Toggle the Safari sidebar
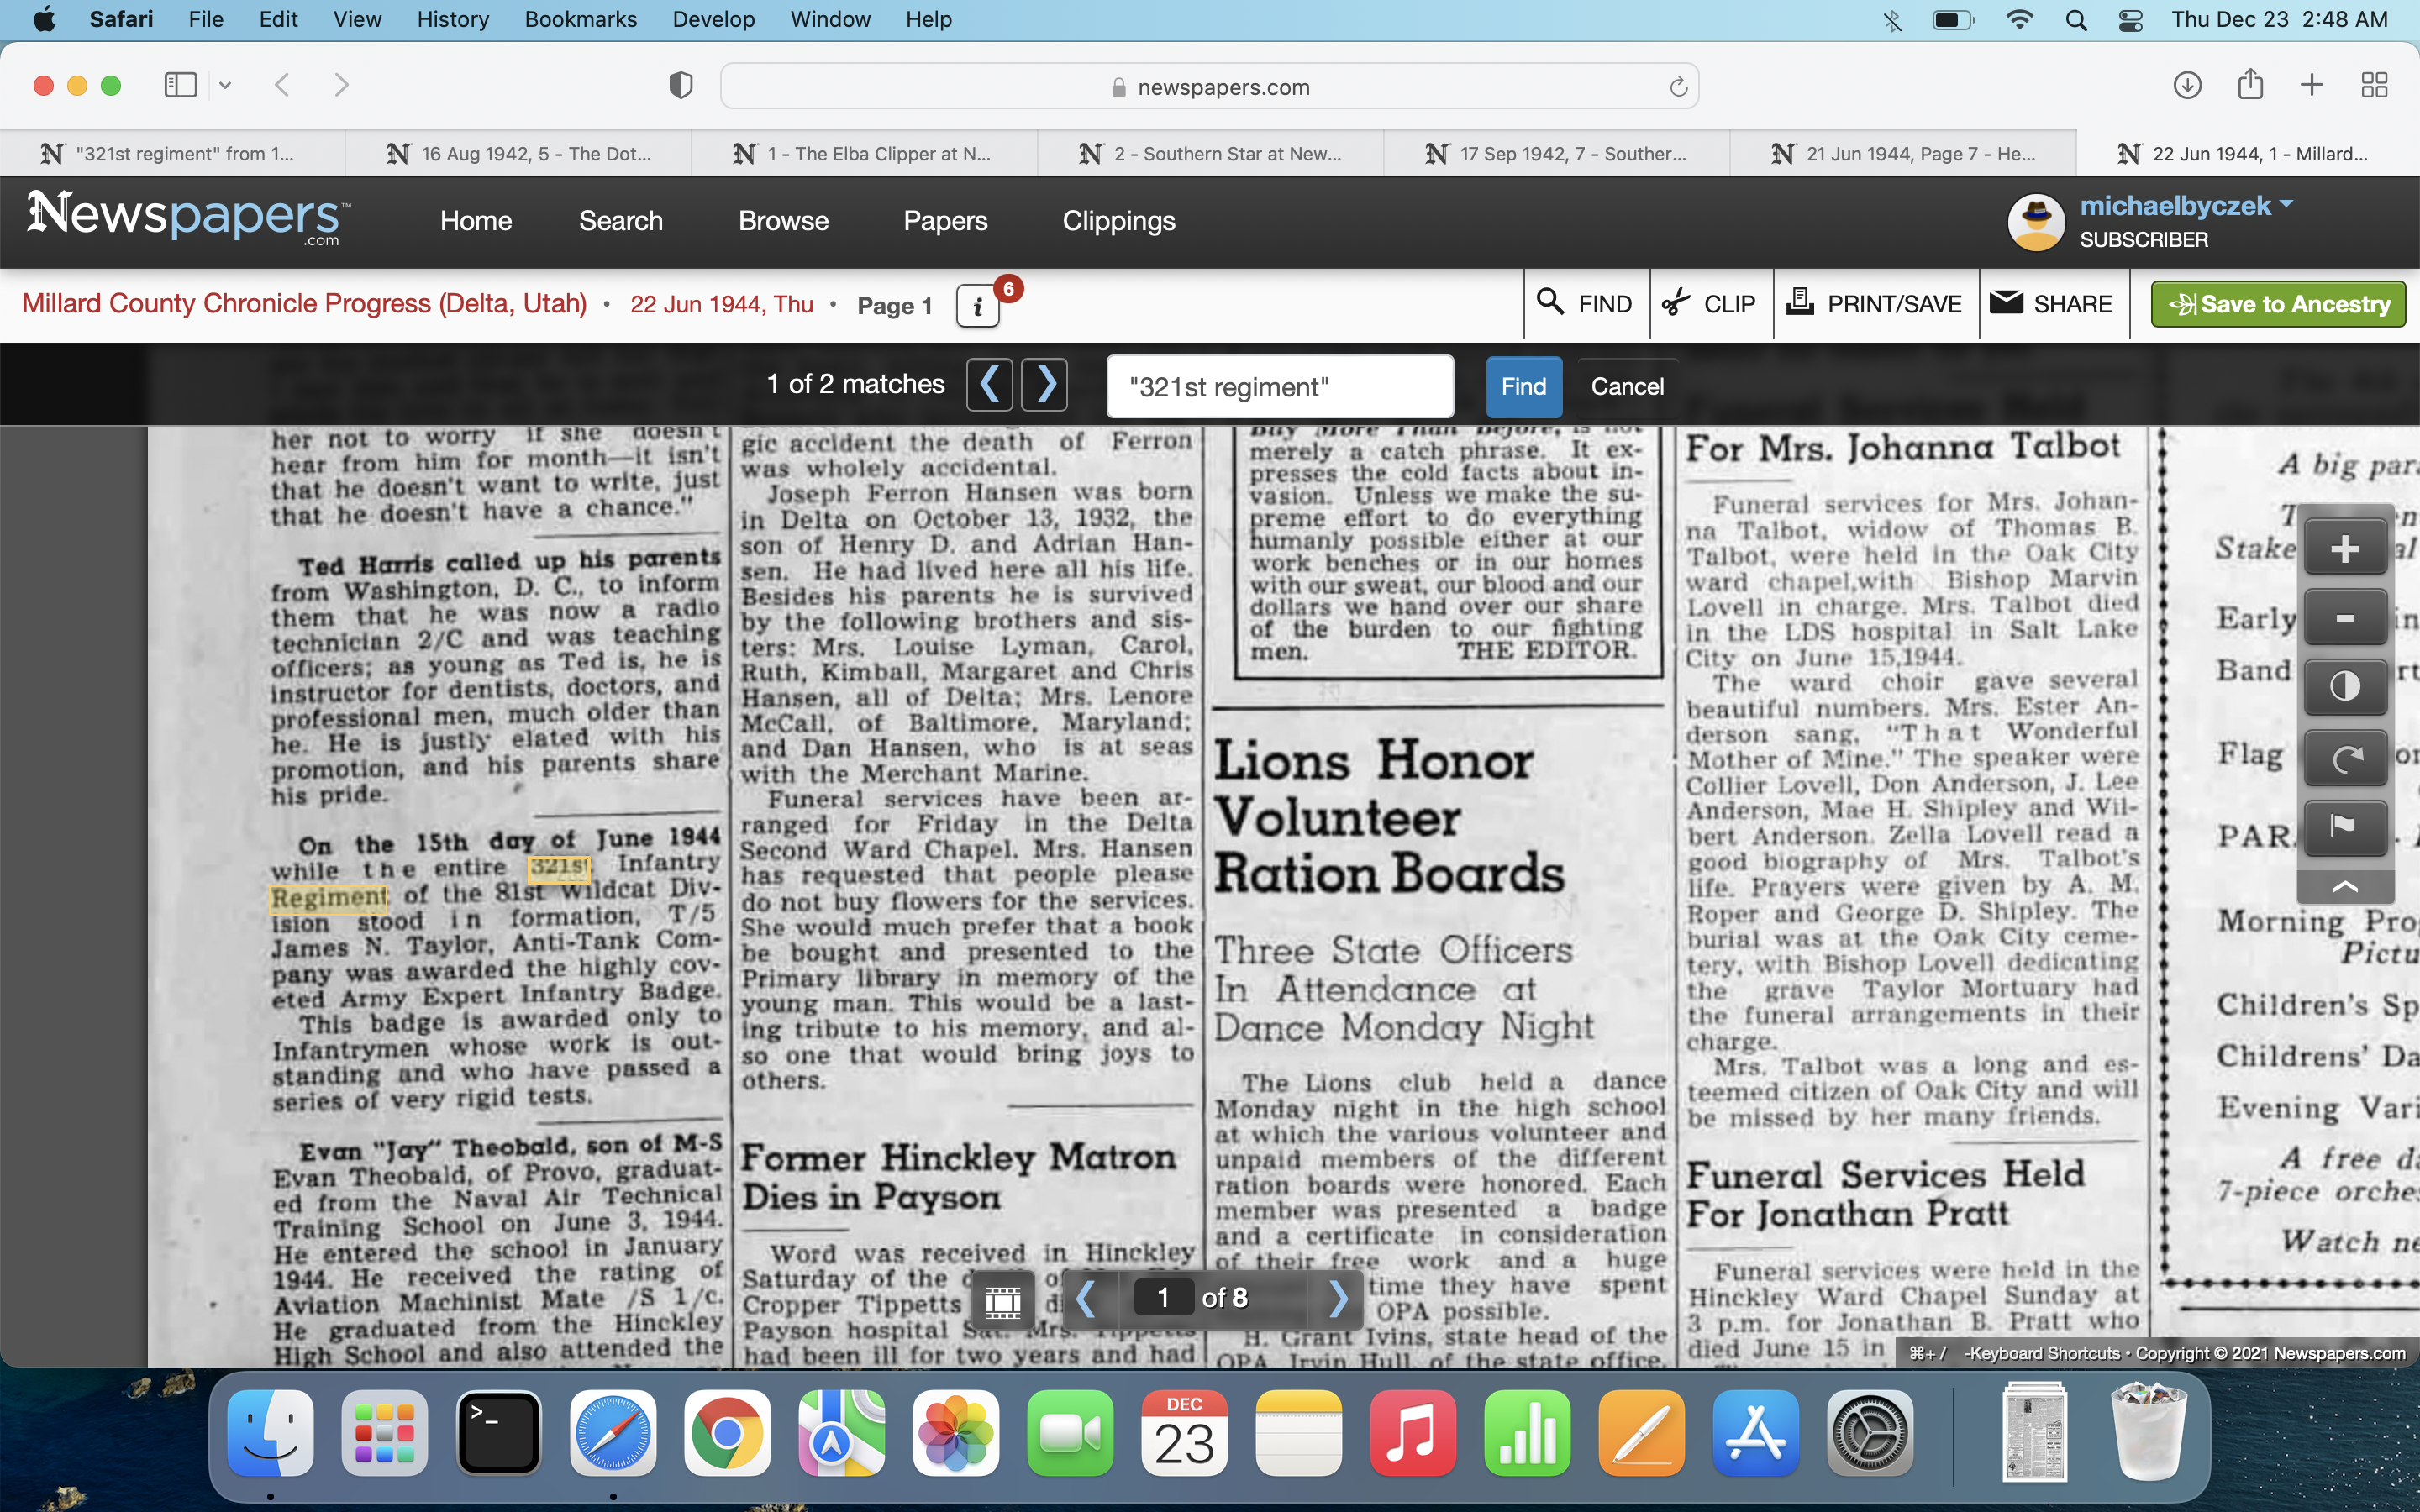 [x=181, y=86]
